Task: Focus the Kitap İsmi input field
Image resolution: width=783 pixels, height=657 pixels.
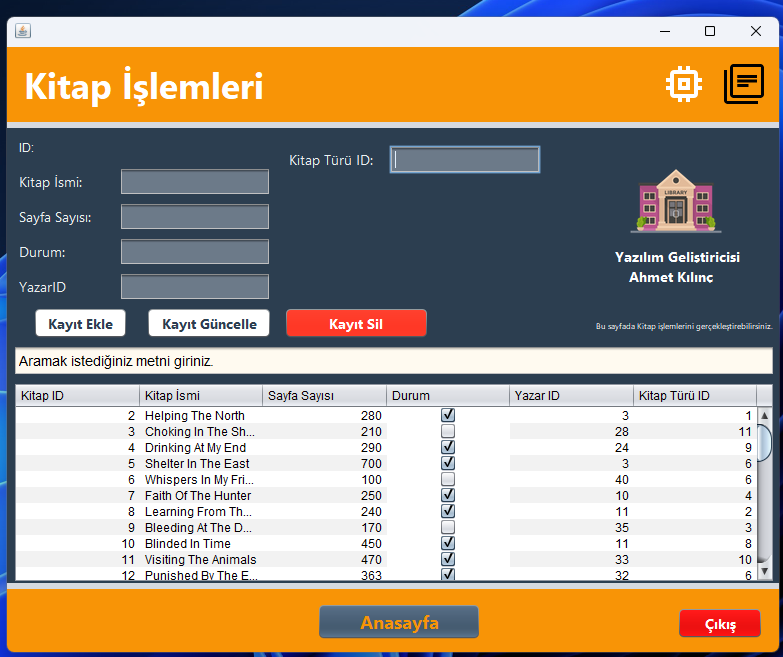Action: [195, 182]
